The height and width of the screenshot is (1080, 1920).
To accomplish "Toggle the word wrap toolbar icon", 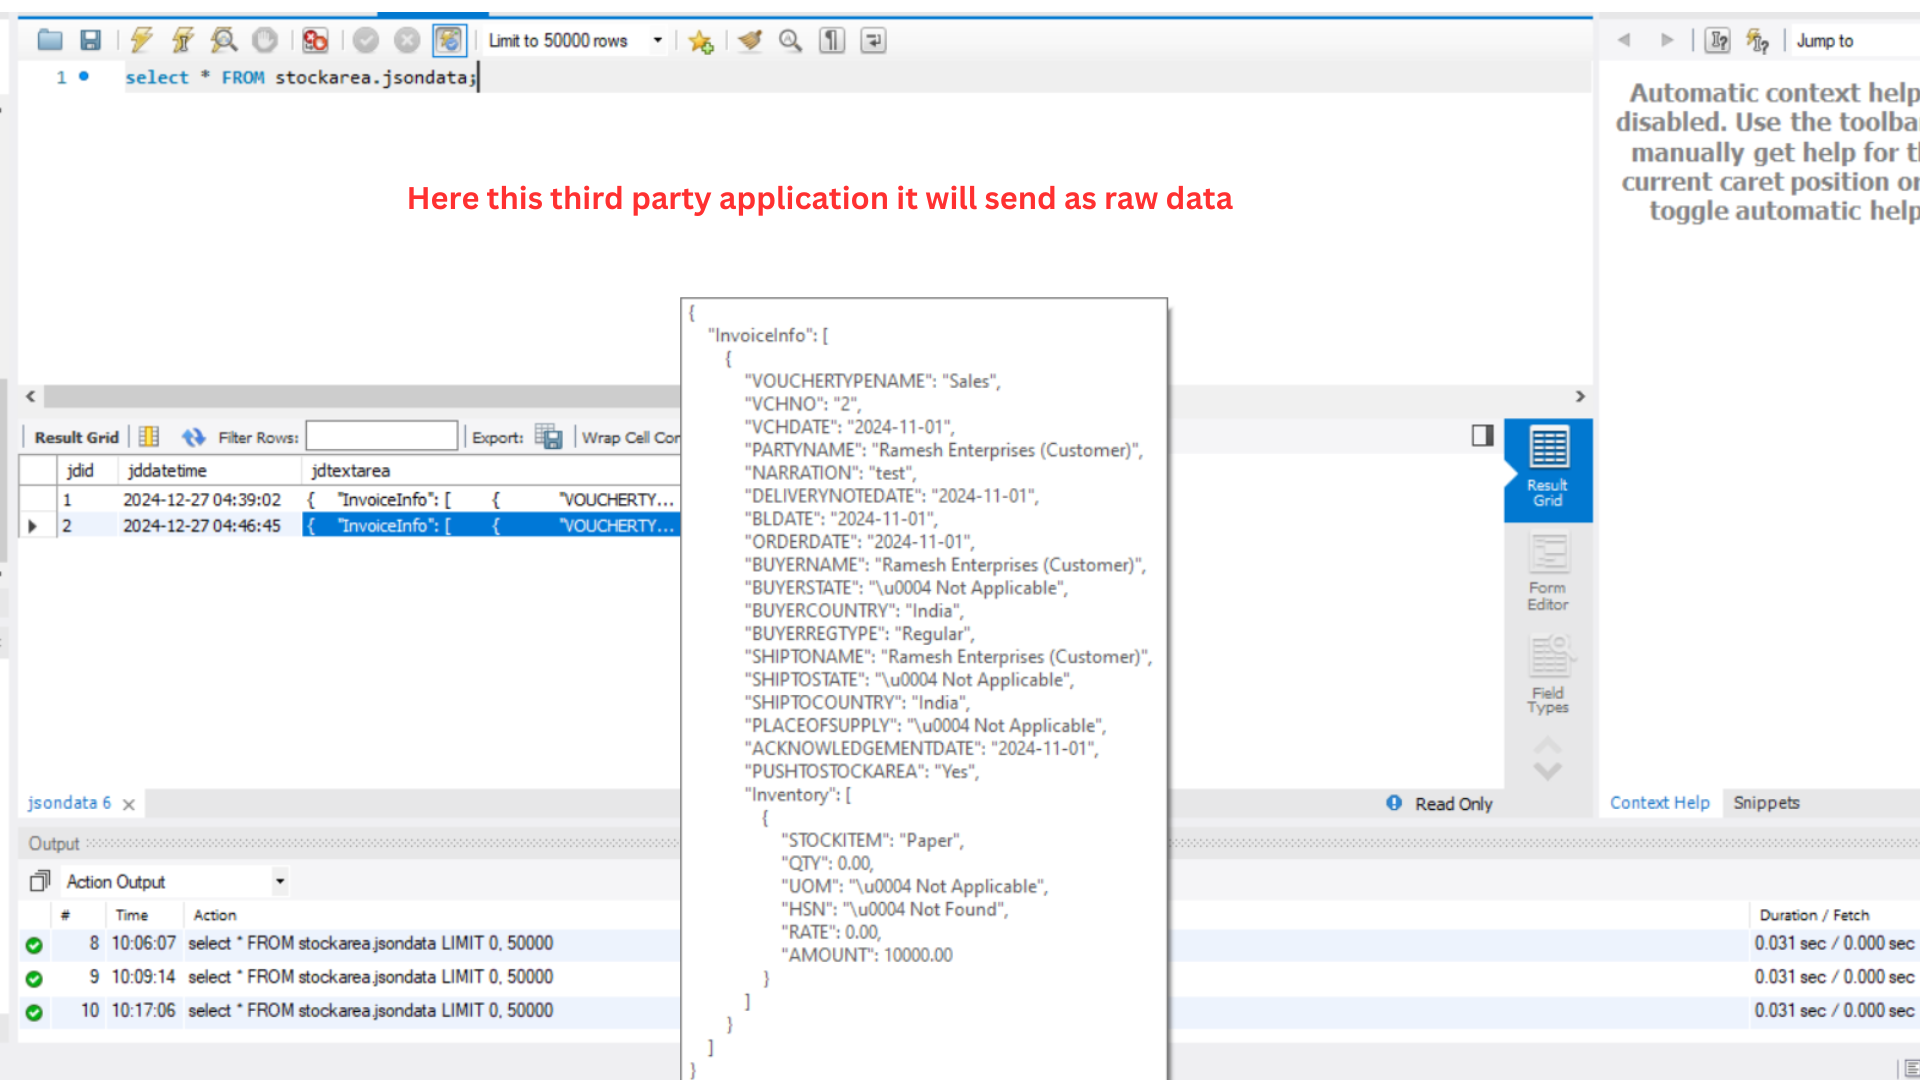I will pos(873,41).
